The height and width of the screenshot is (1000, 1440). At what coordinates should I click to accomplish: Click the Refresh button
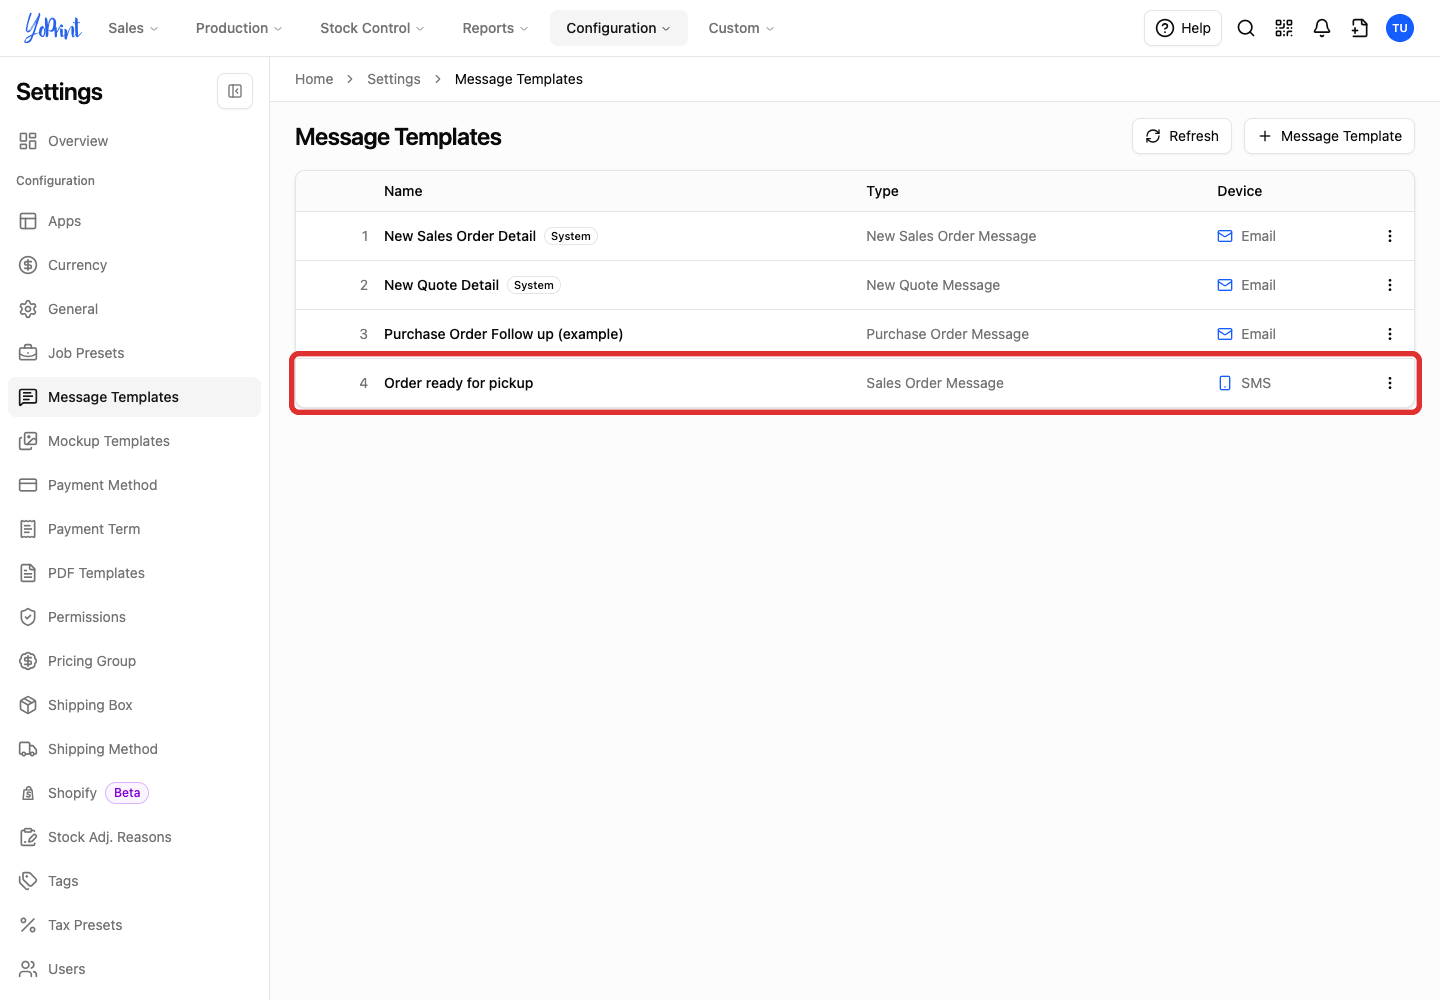(x=1182, y=136)
